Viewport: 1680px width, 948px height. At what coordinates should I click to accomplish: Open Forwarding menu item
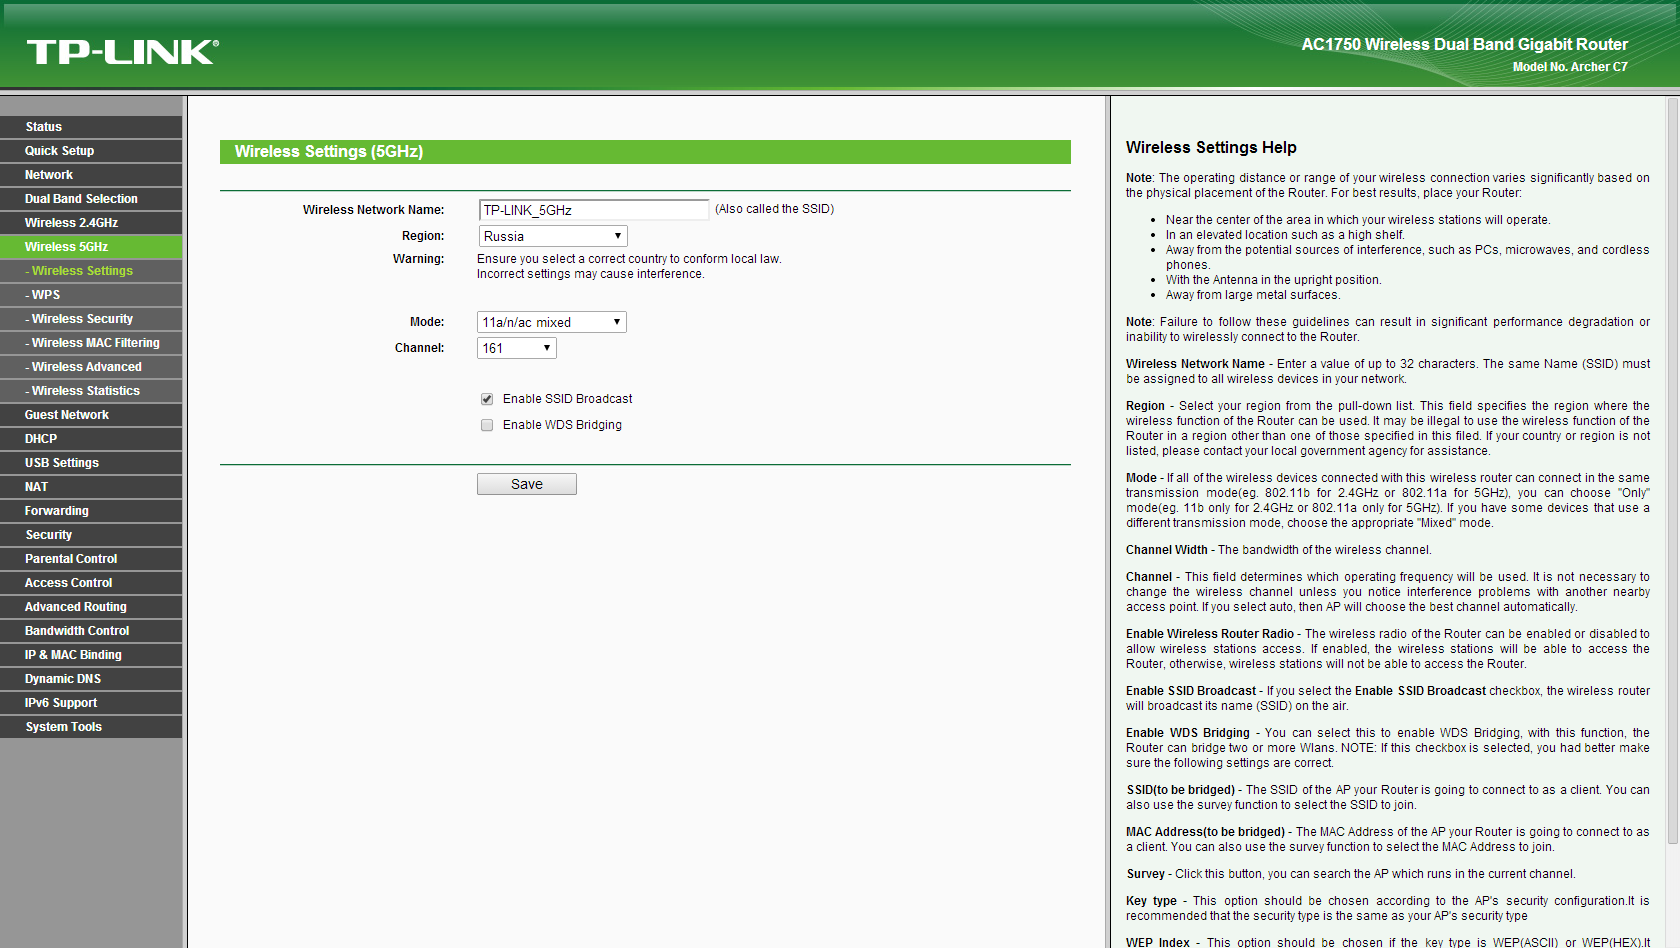91,511
